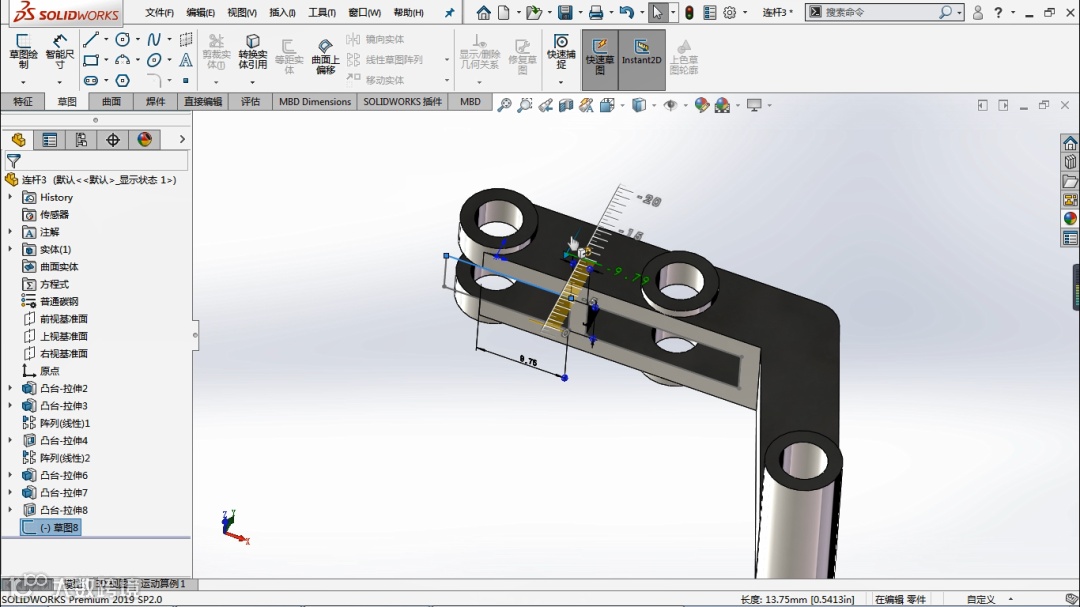Click the Quick Snaps (快速捕捉) icon
This screenshot has width=1080, height=607.
click(x=561, y=51)
